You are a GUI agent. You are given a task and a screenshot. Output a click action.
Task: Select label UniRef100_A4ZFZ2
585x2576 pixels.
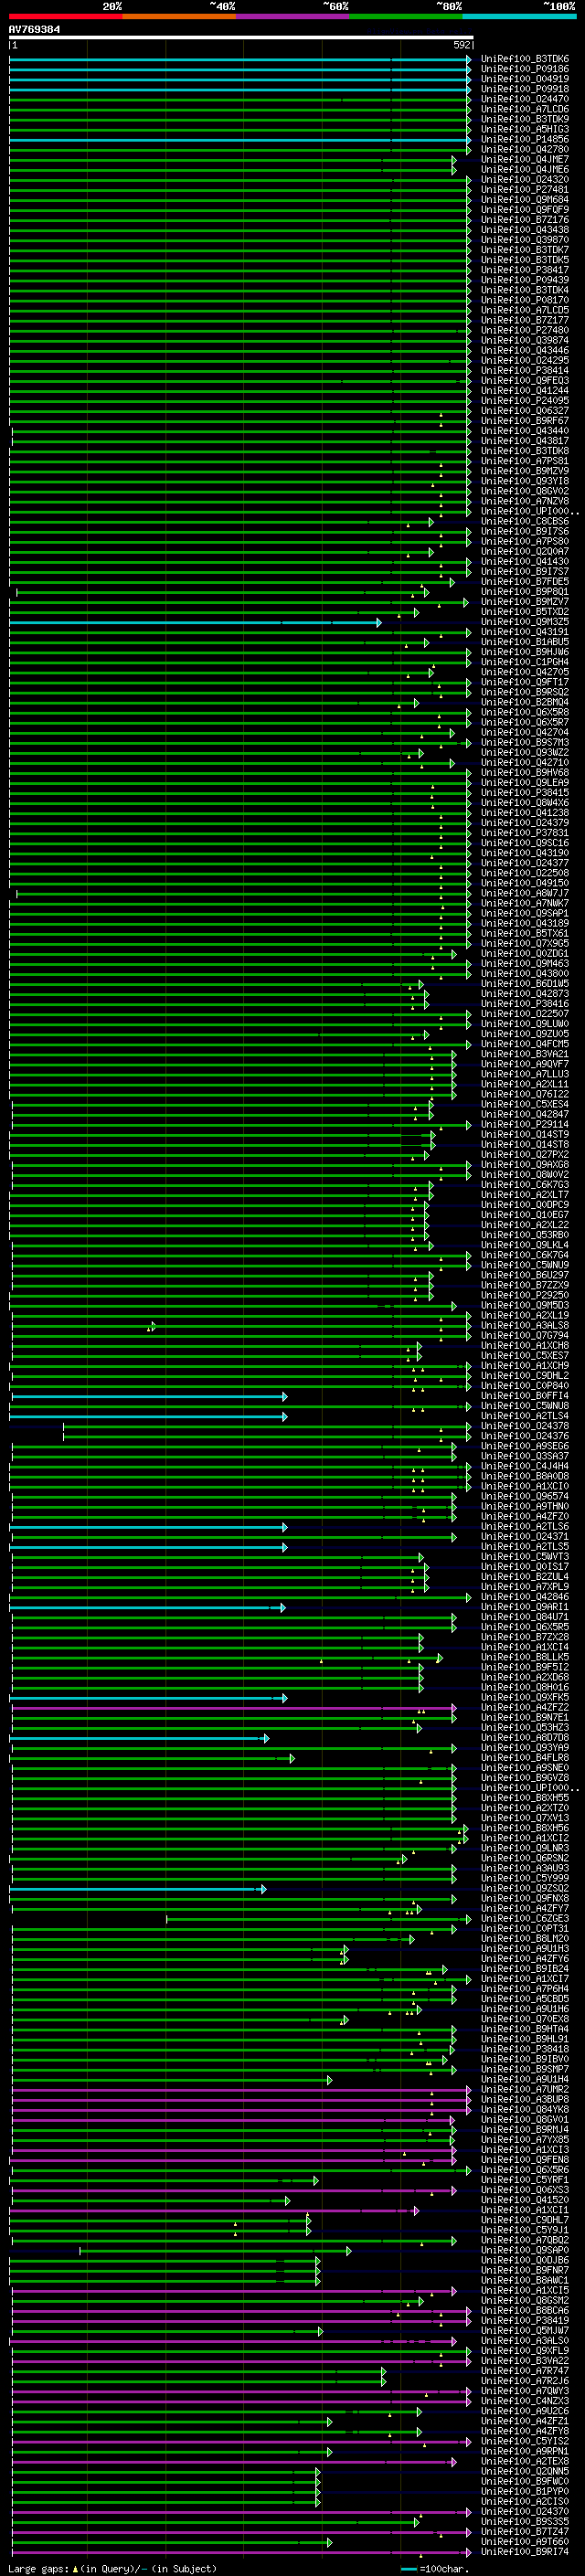(525, 1708)
